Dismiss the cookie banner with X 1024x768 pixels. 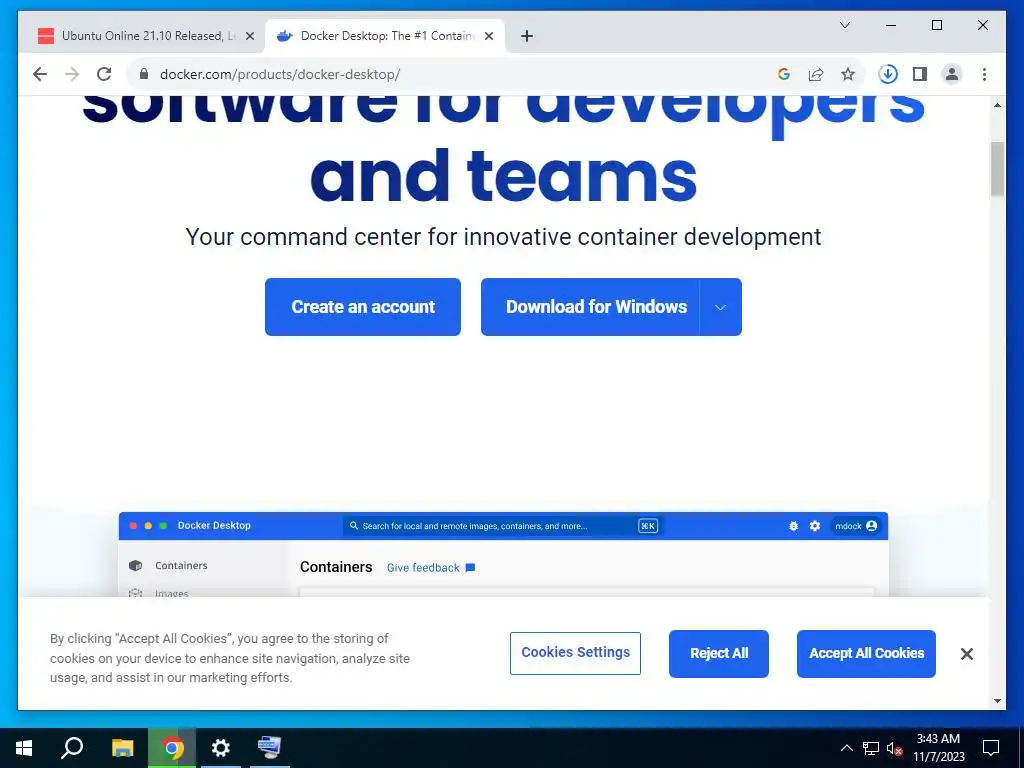(x=967, y=654)
